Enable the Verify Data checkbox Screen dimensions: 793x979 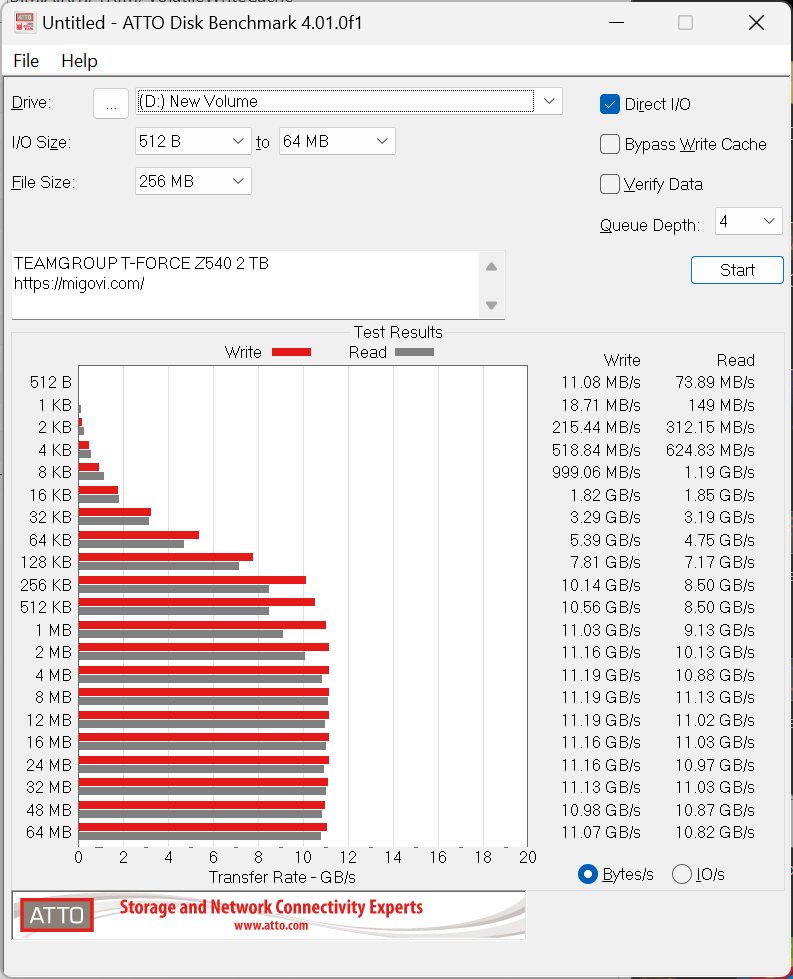(609, 184)
